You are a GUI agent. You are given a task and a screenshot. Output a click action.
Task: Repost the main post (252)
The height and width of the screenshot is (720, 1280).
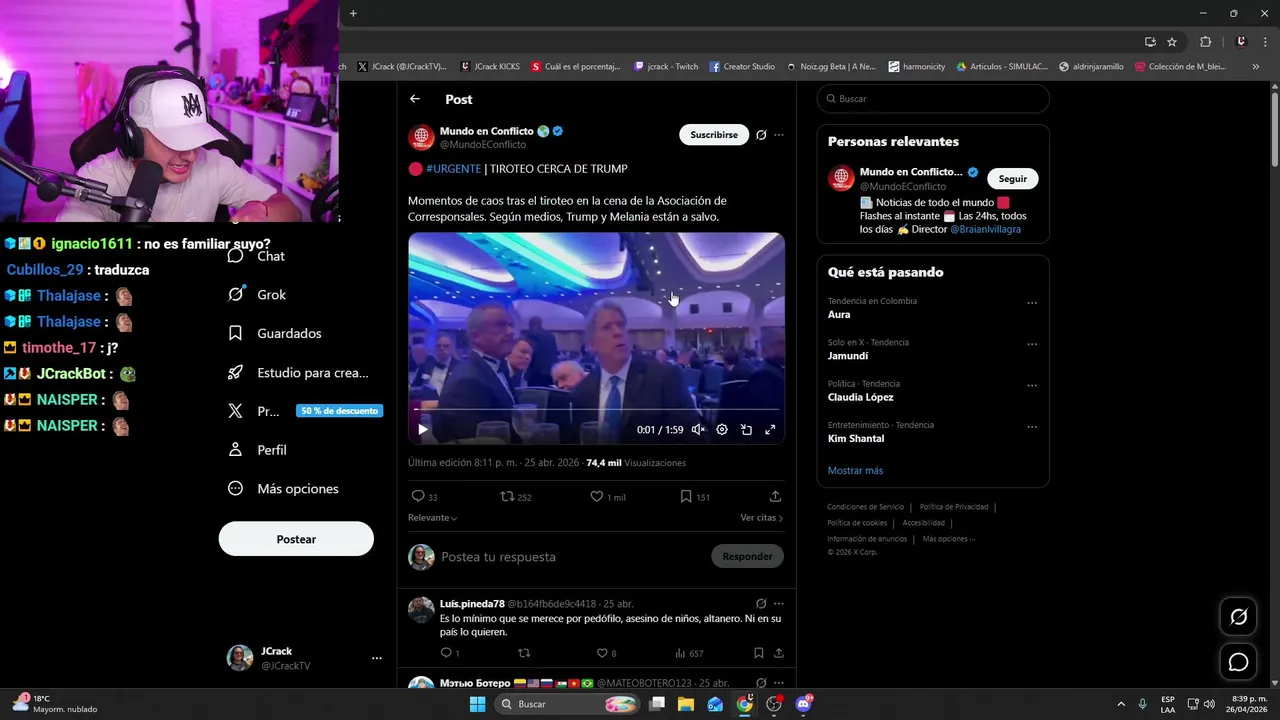point(515,496)
